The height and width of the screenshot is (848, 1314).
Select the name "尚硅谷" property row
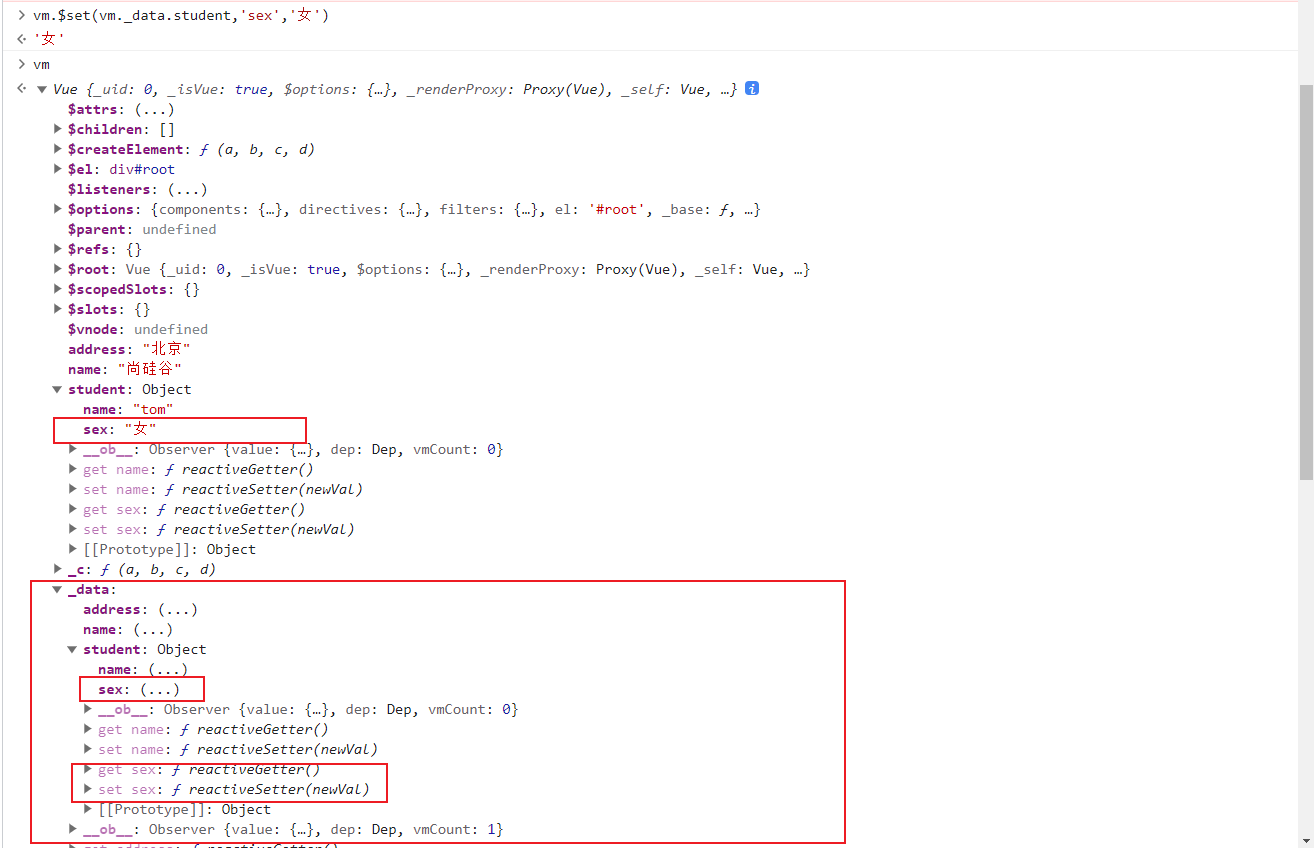[x=125, y=369]
